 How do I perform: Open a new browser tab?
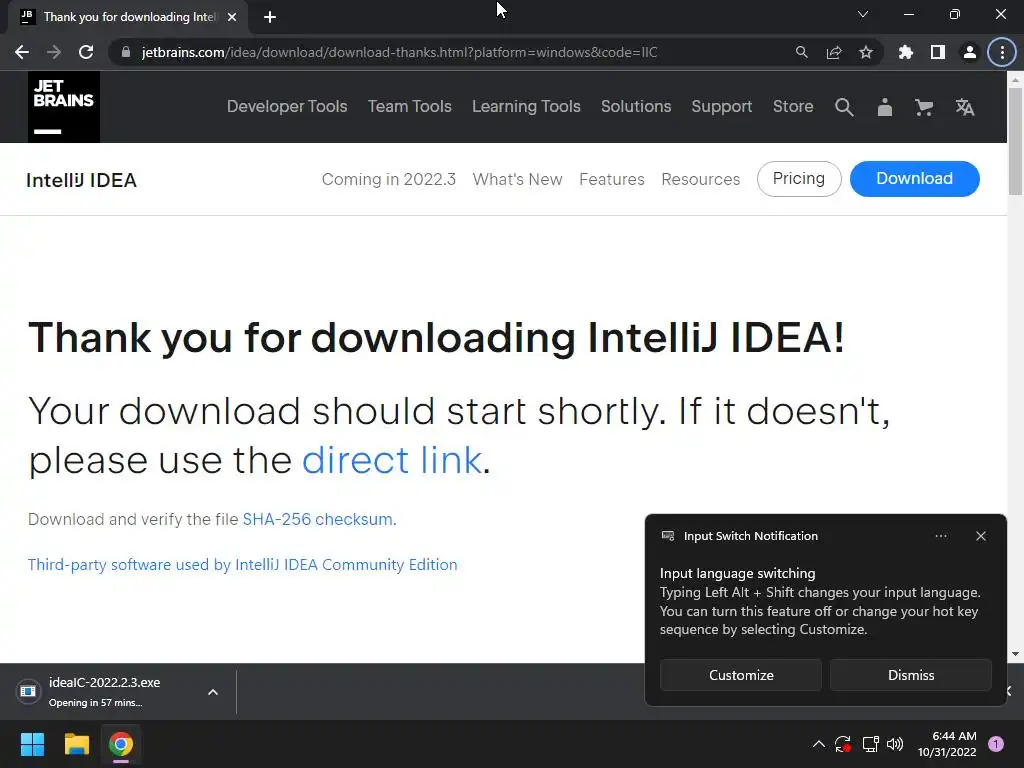(x=270, y=17)
